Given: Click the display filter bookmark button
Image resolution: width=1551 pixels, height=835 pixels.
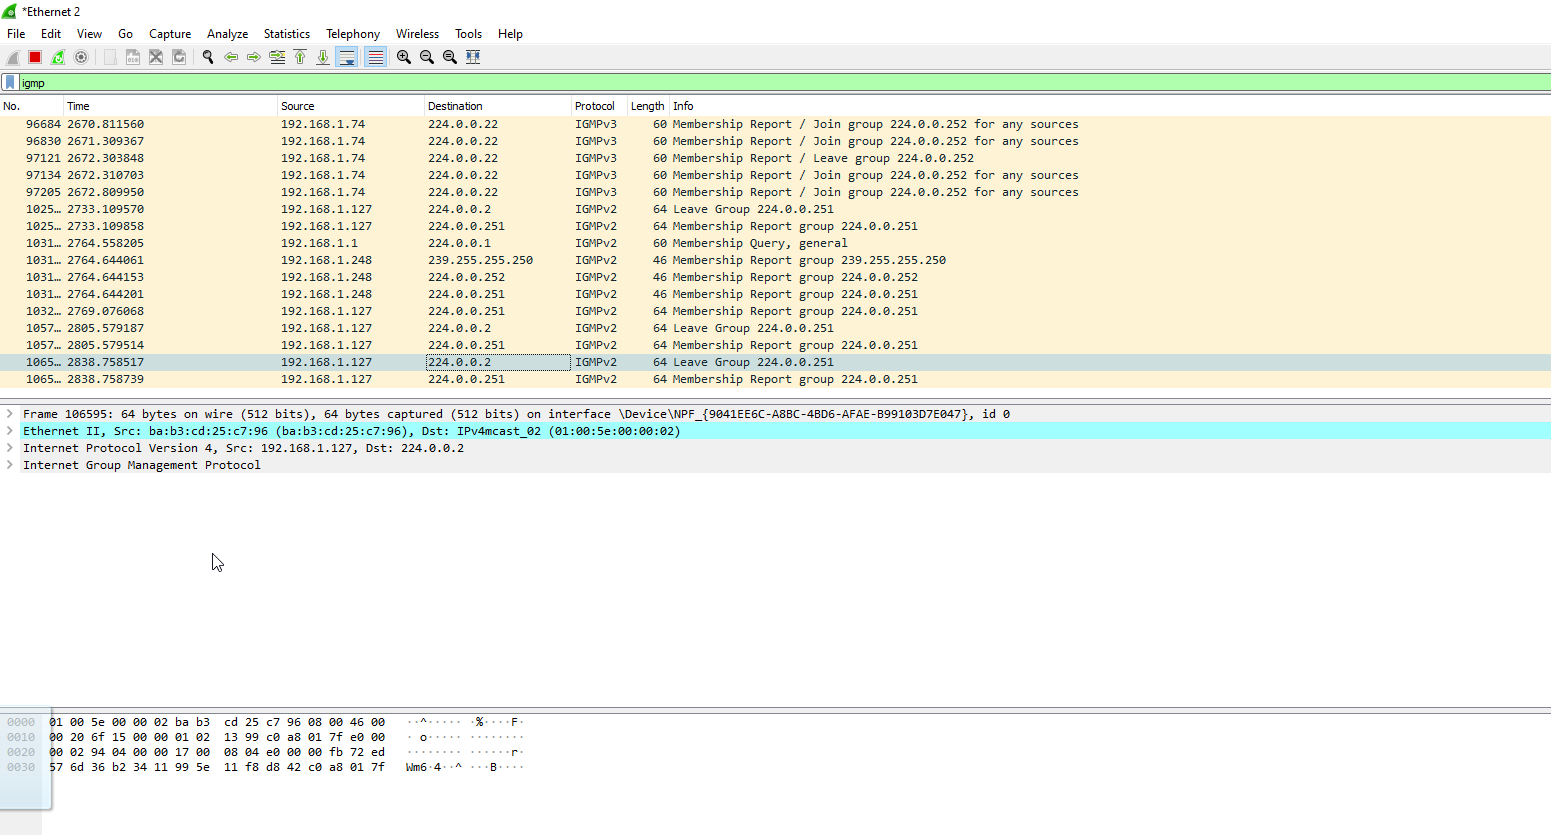Looking at the screenshot, I should point(10,83).
